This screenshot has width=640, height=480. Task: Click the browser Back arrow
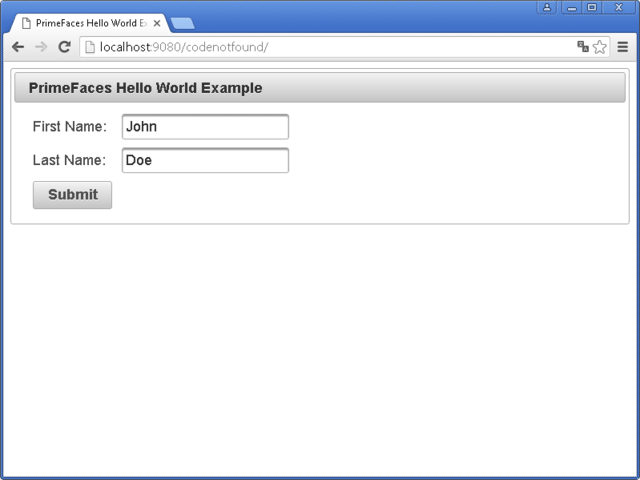(18, 47)
